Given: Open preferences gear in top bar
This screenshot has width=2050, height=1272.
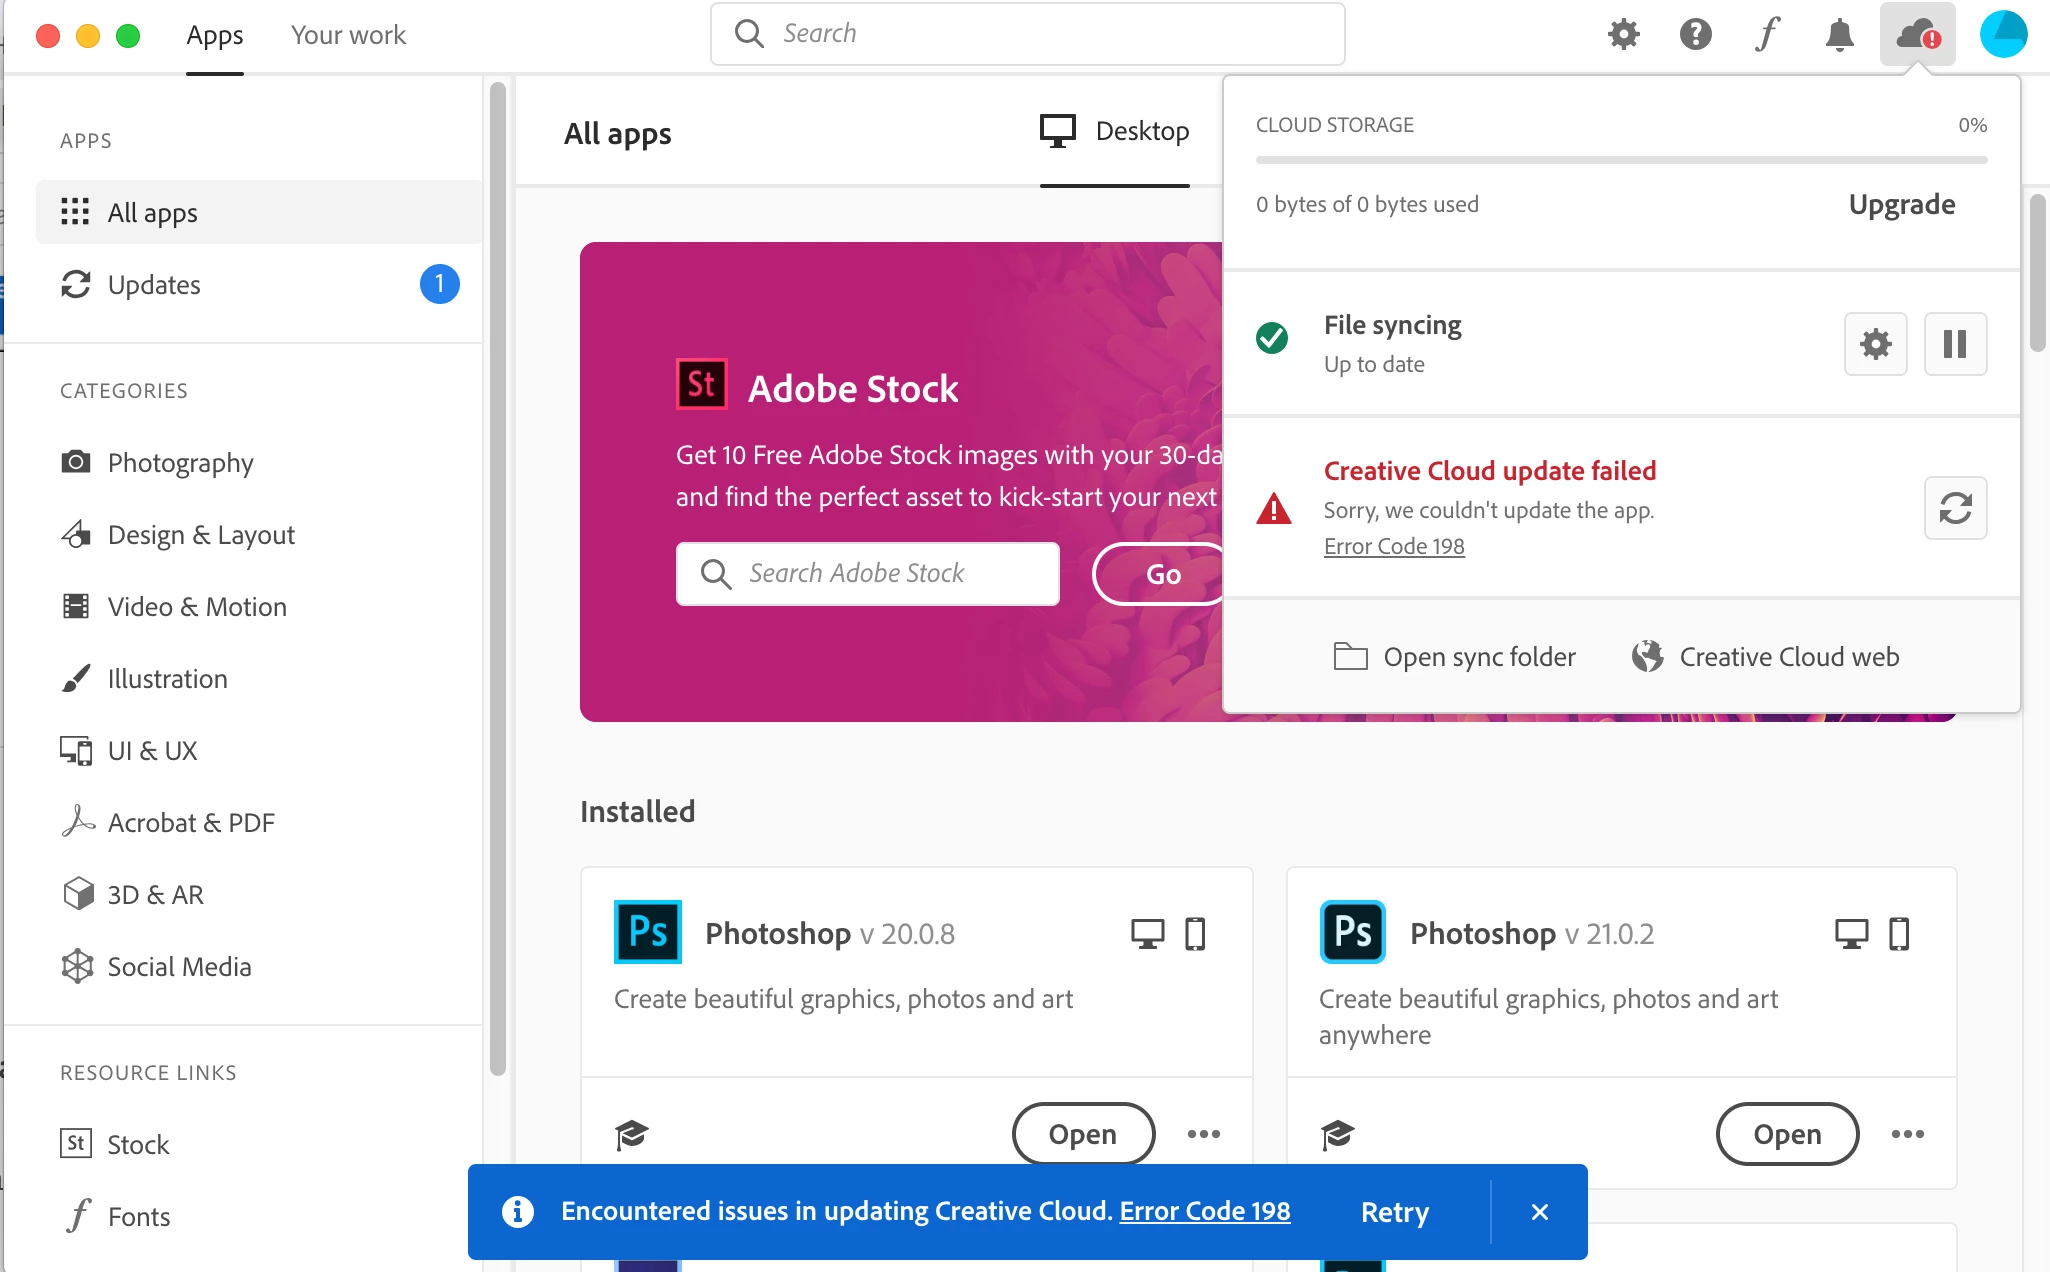Looking at the screenshot, I should click(x=1623, y=34).
